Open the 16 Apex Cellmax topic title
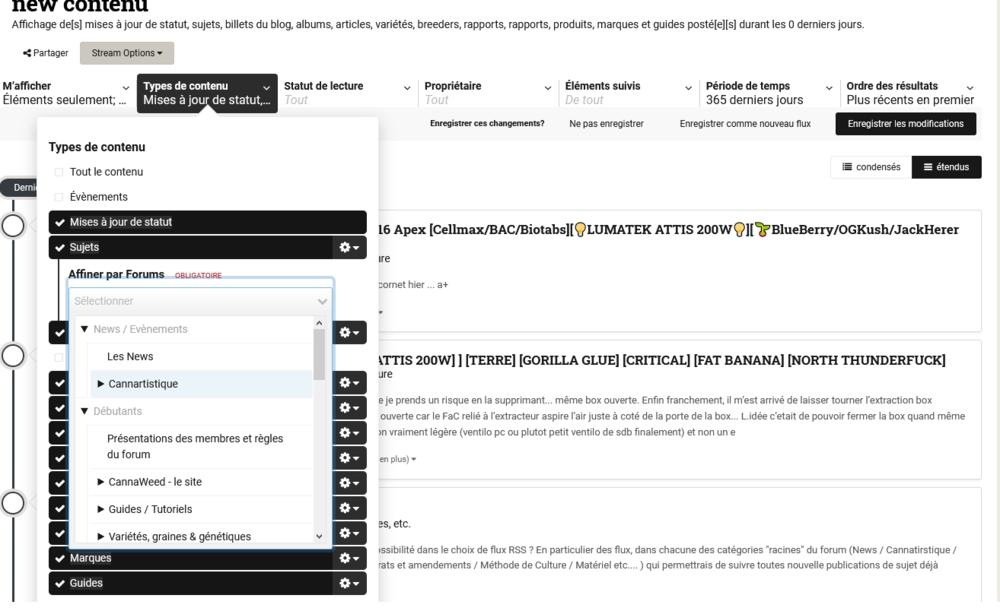 668,230
